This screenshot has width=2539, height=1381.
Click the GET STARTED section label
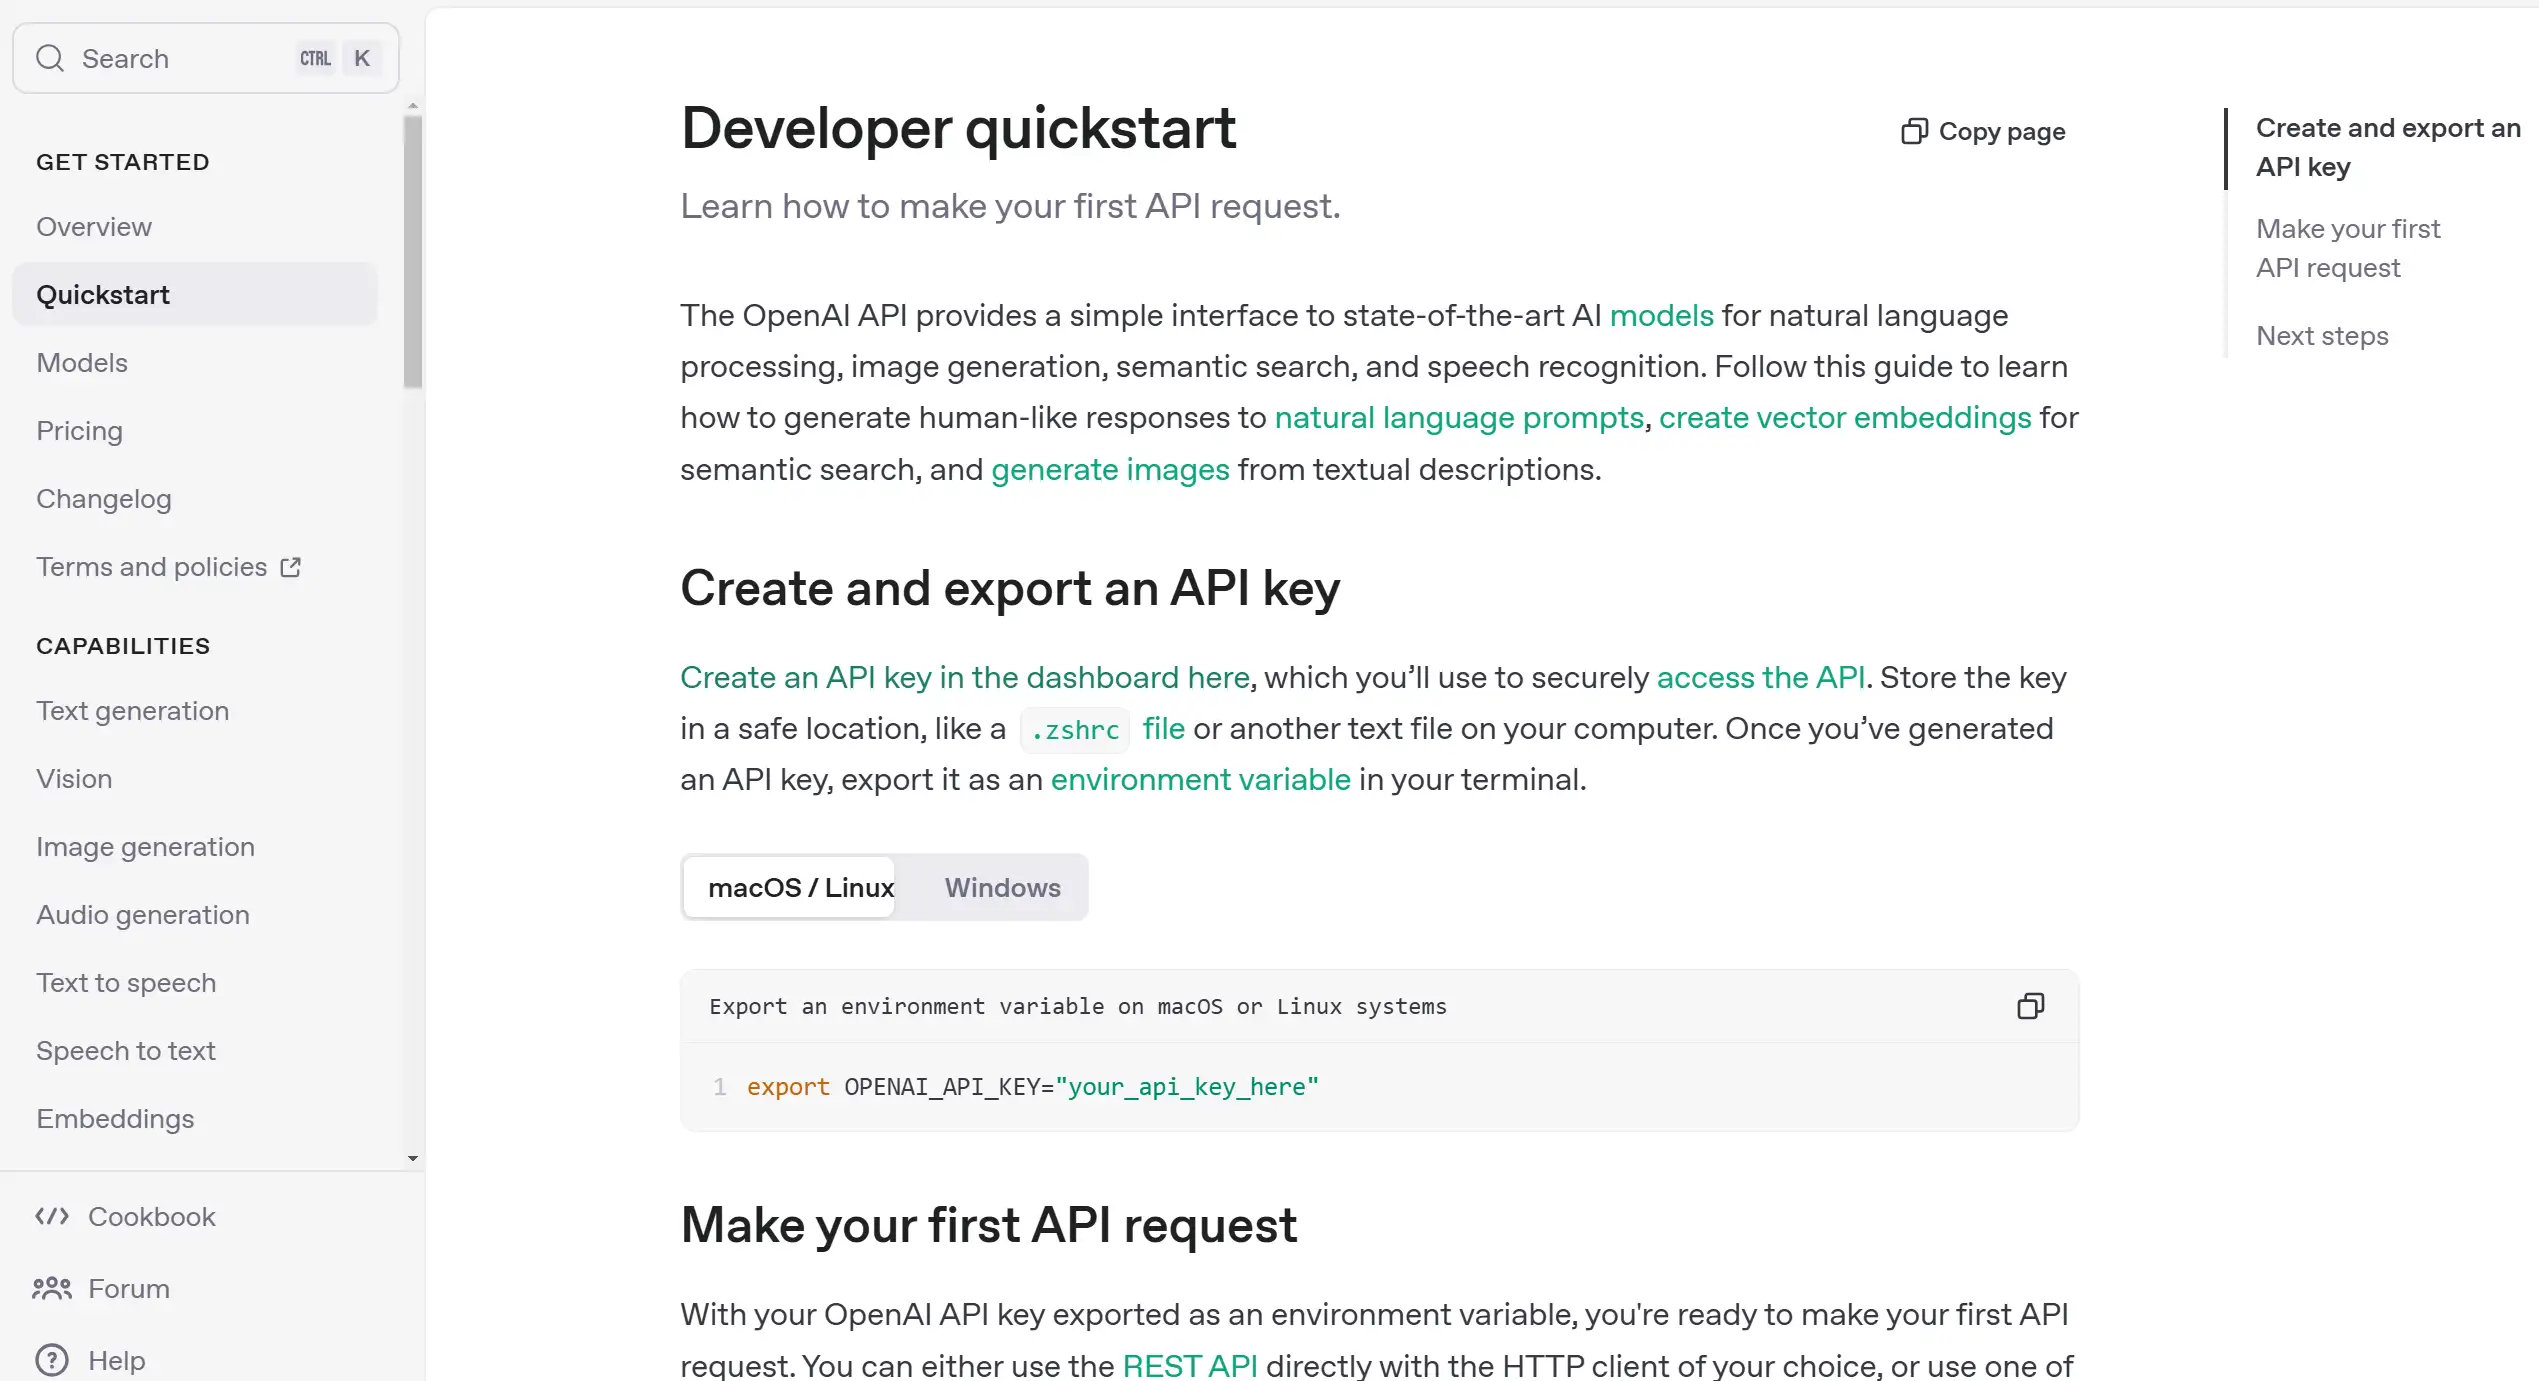click(123, 162)
